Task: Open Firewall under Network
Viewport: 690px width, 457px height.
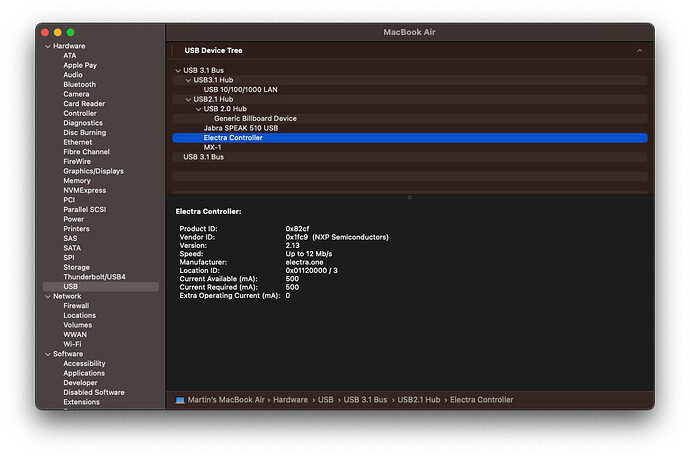Action: (x=76, y=306)
